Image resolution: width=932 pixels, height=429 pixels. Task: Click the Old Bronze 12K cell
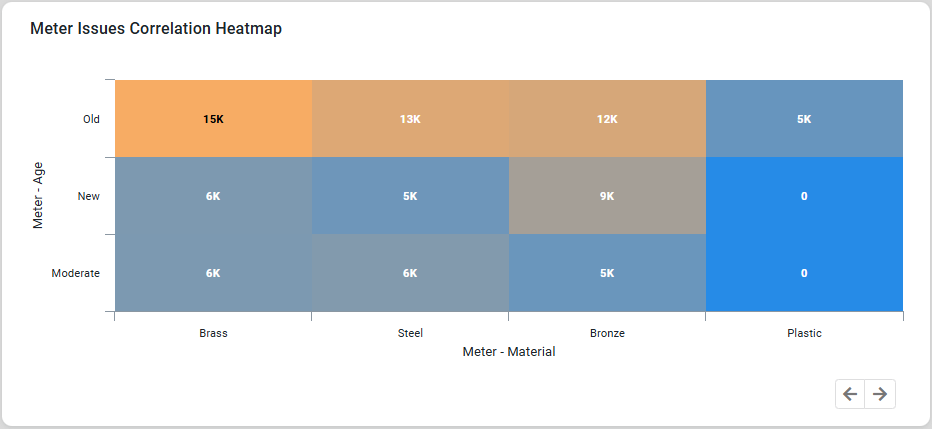click(607, 119)
